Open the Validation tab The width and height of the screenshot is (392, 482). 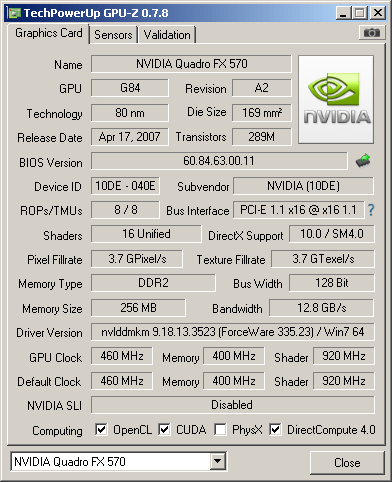(167, 35)
